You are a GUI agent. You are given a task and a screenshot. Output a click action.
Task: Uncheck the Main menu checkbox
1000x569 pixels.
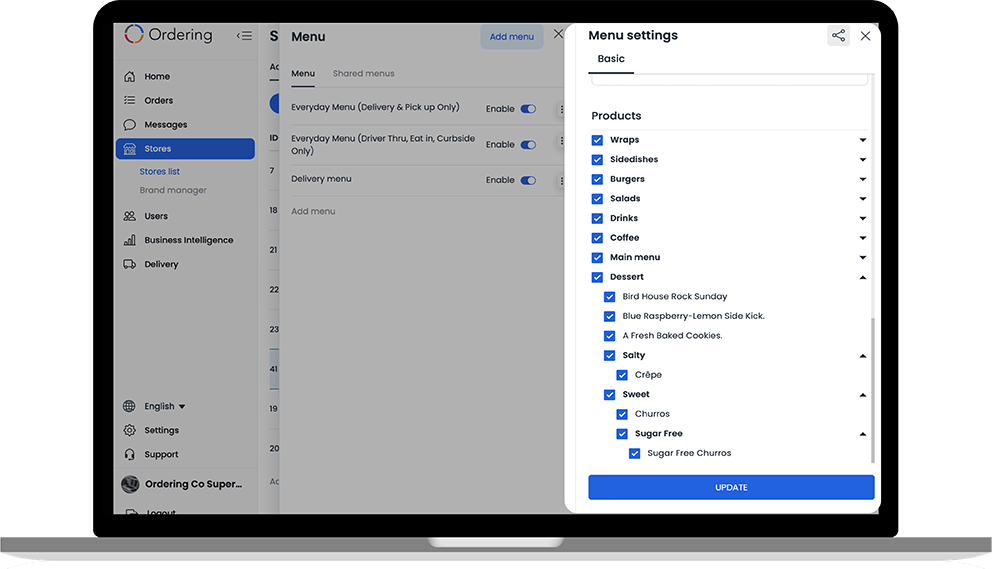click(x=597, y=258)
